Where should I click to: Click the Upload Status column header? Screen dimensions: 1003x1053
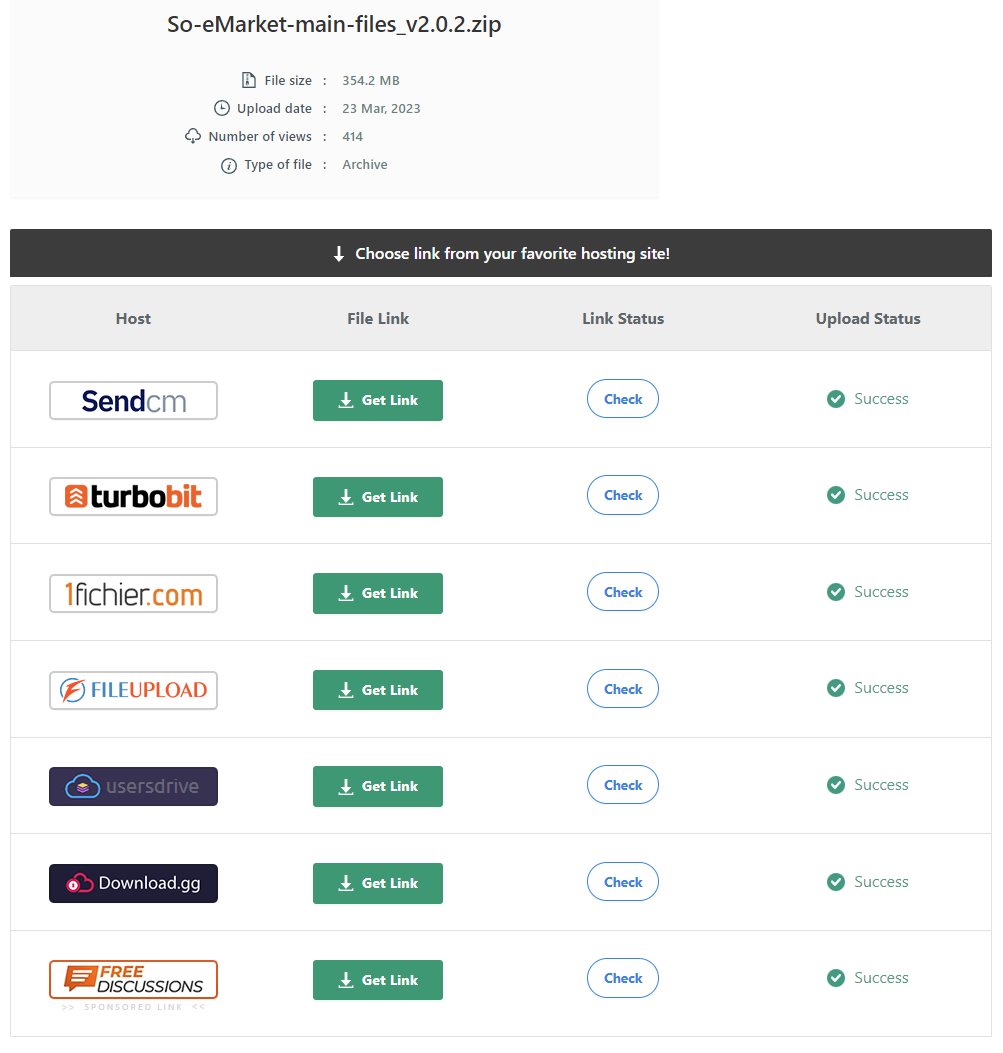(x=868, y=319)
